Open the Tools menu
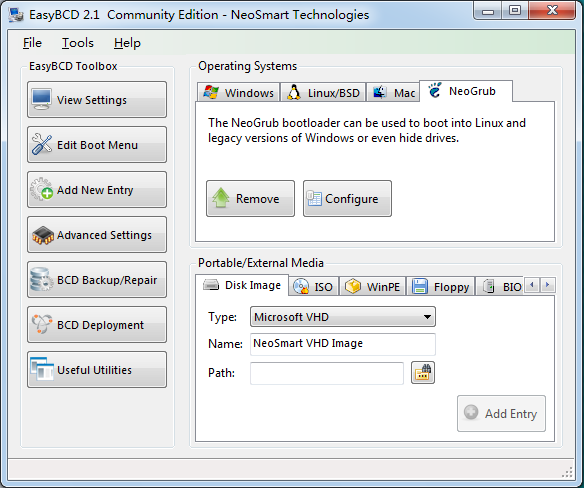This screenshot has height=488, width=584. (x=77, y=43)
